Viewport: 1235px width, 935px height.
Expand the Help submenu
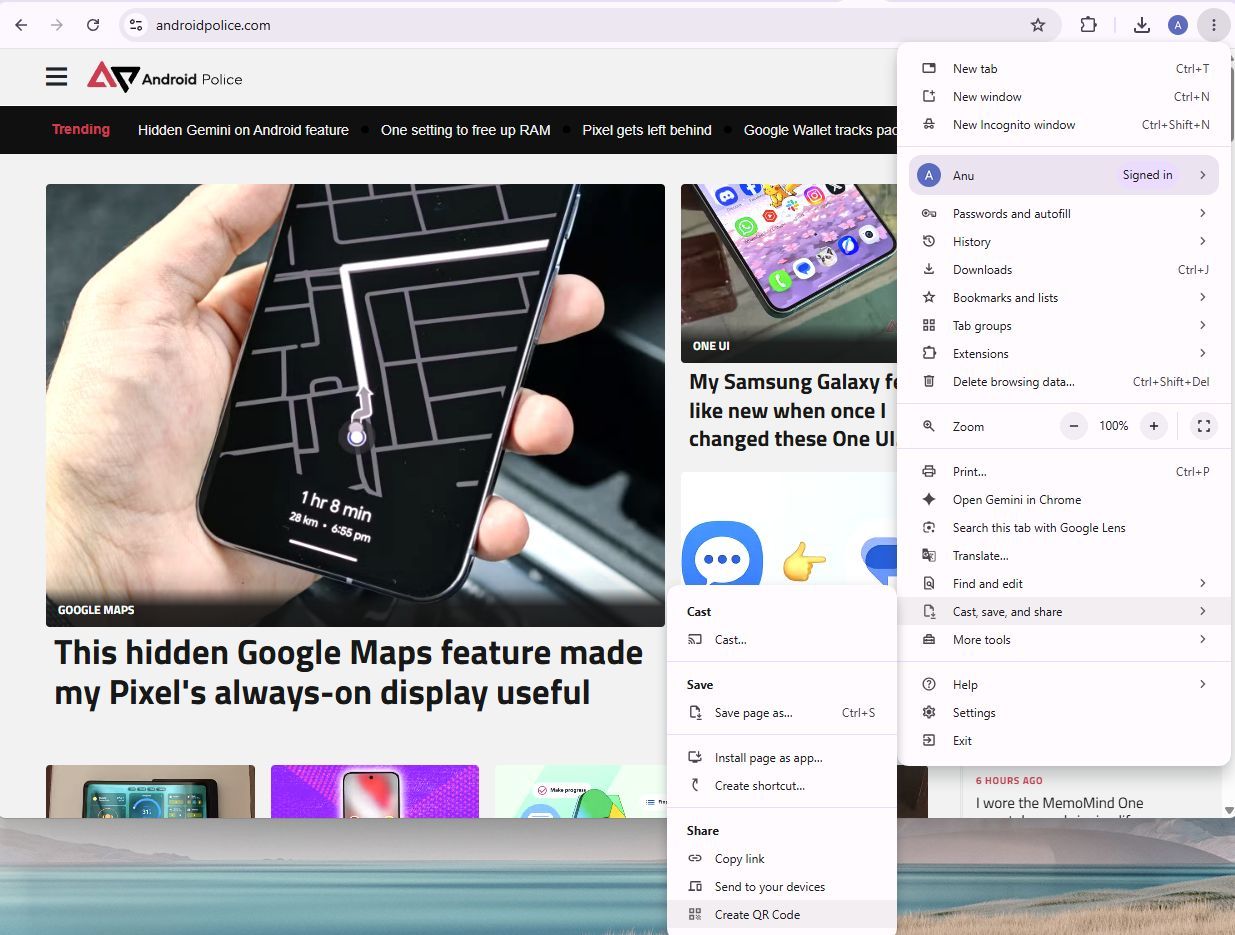(1064, 685)
